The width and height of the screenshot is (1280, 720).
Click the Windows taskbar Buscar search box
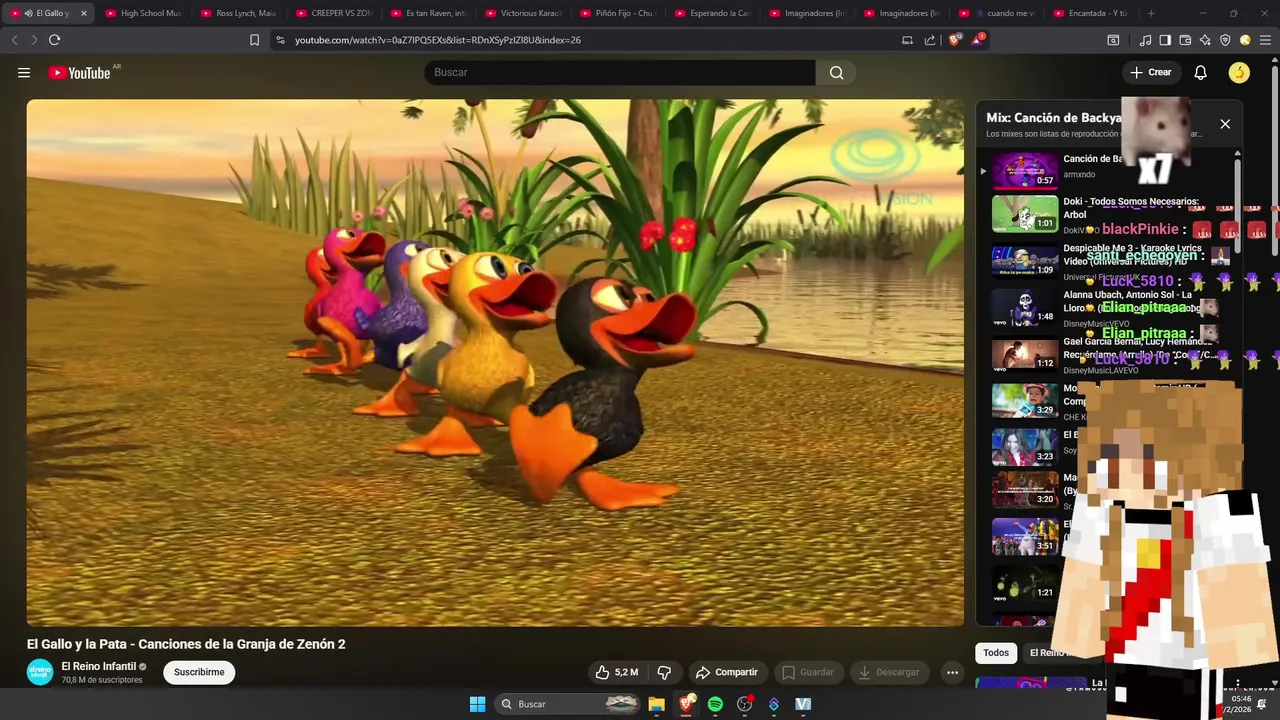tap(569, 704)
